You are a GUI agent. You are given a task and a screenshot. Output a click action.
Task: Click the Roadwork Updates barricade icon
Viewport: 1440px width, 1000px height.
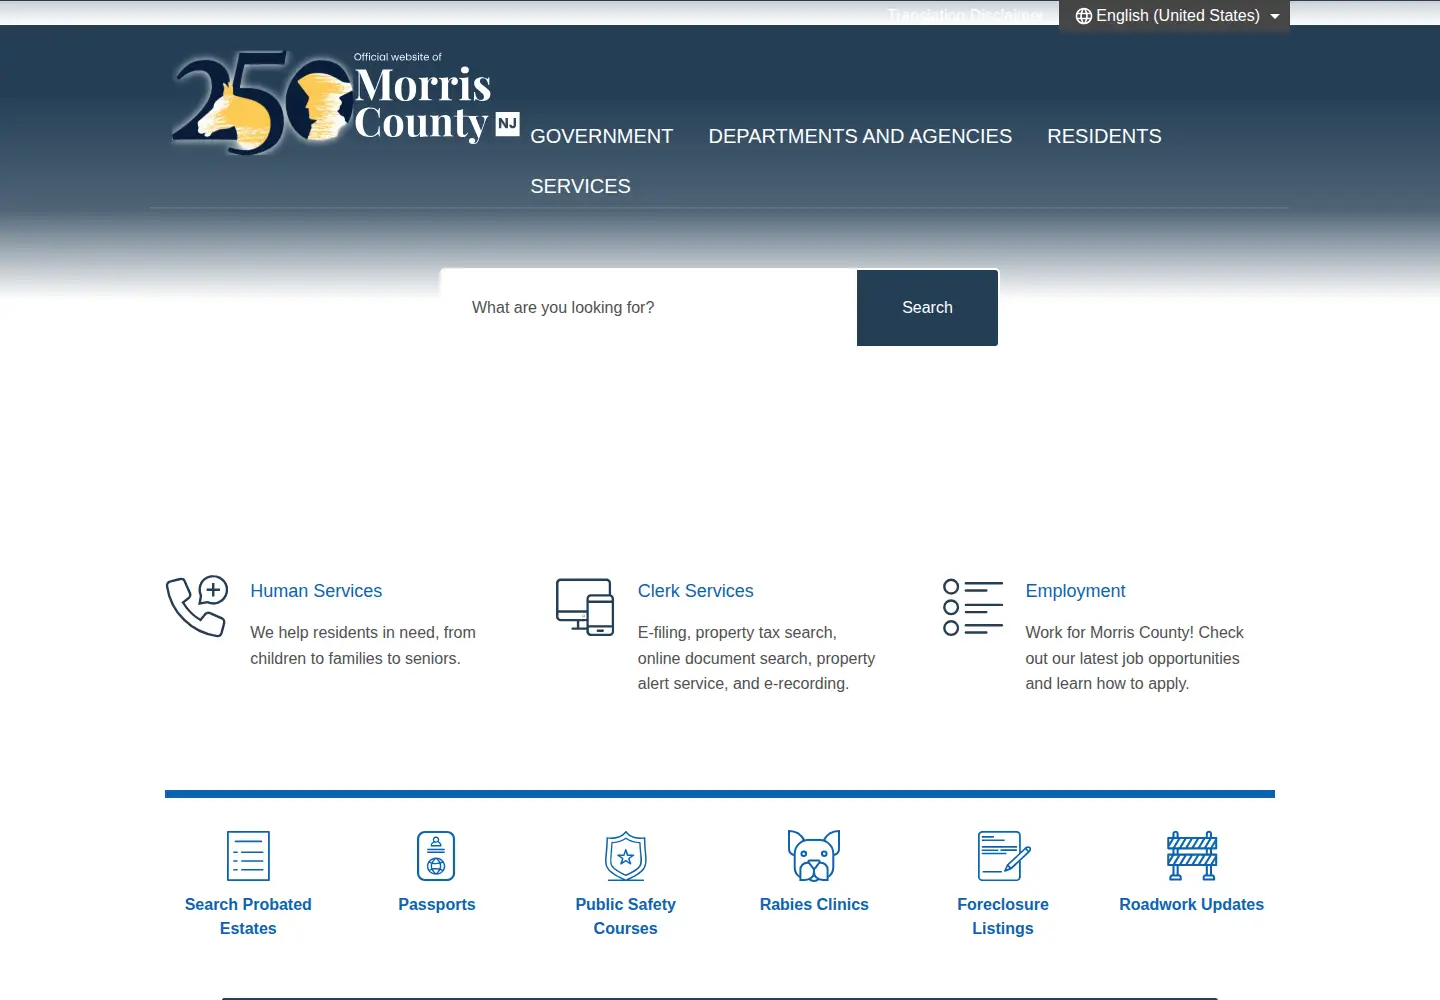pos(1192,856)
